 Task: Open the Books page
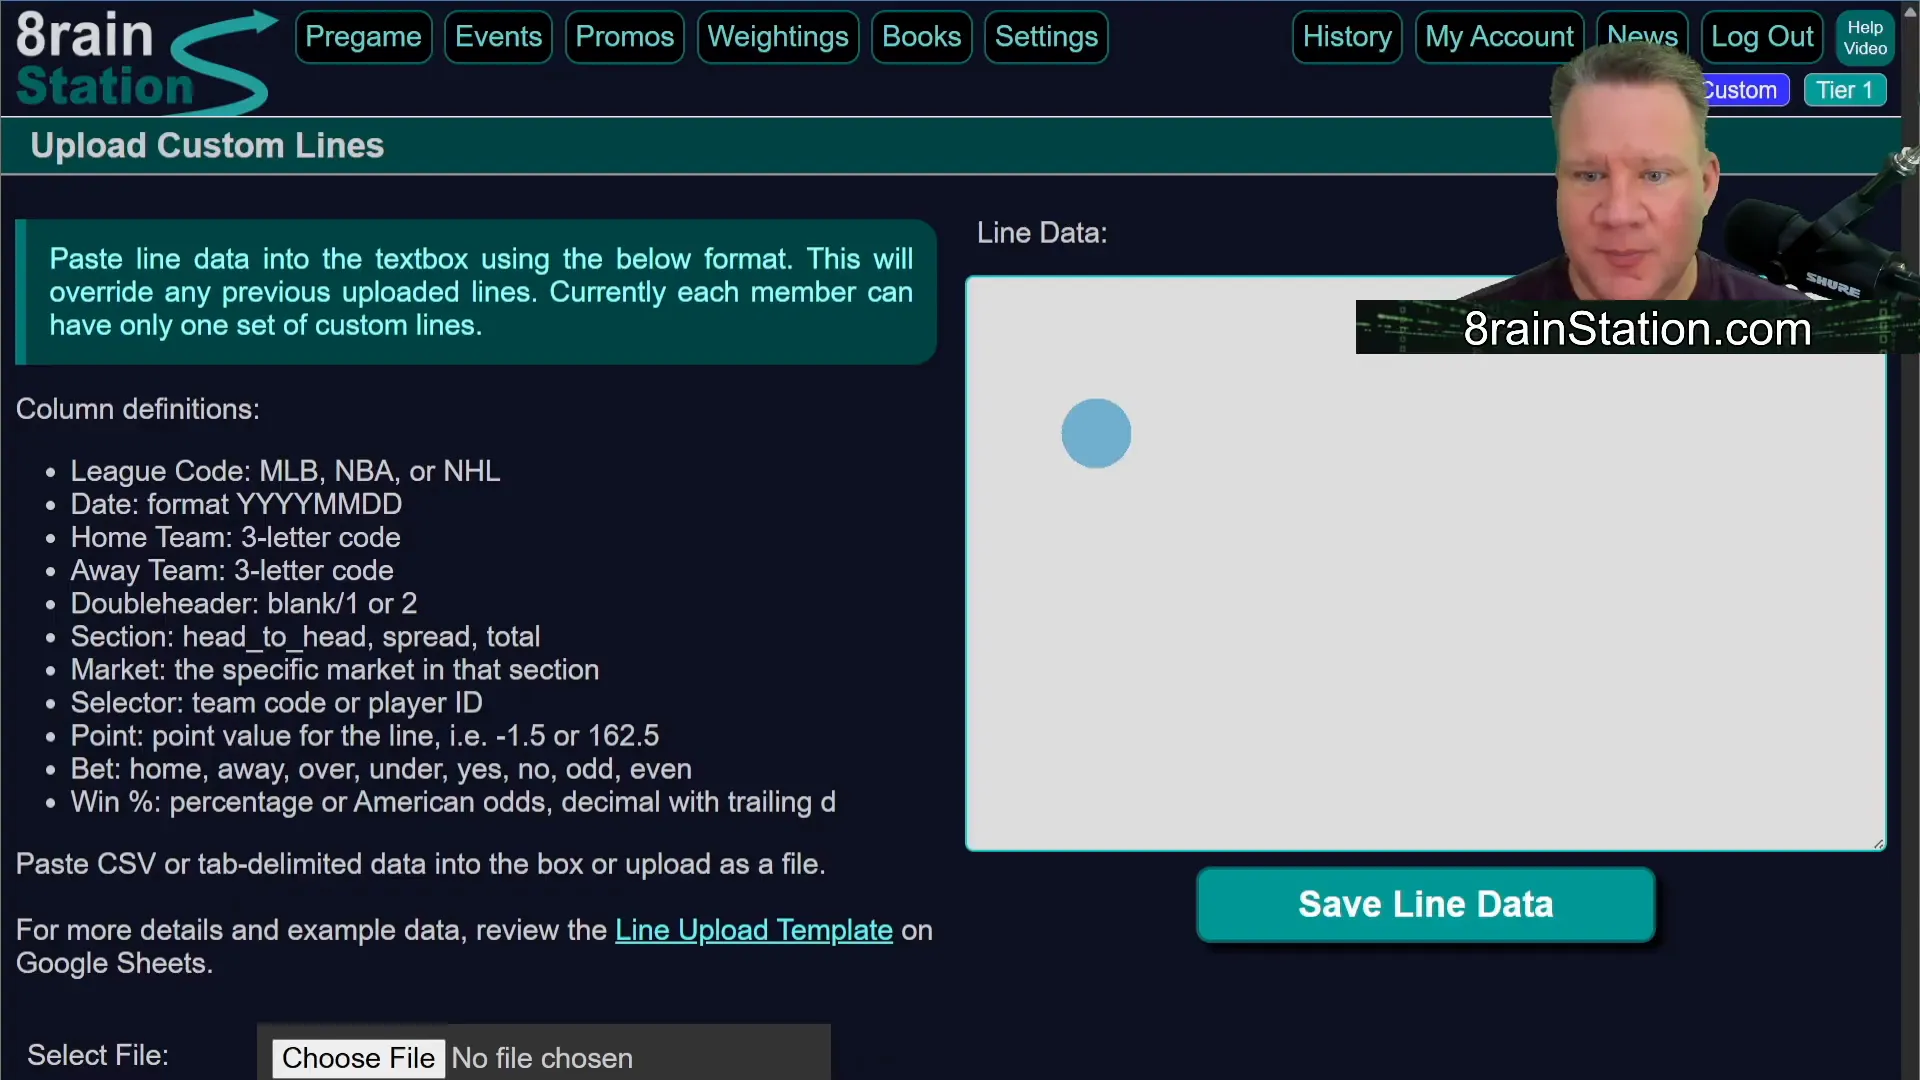click(921, 37)
